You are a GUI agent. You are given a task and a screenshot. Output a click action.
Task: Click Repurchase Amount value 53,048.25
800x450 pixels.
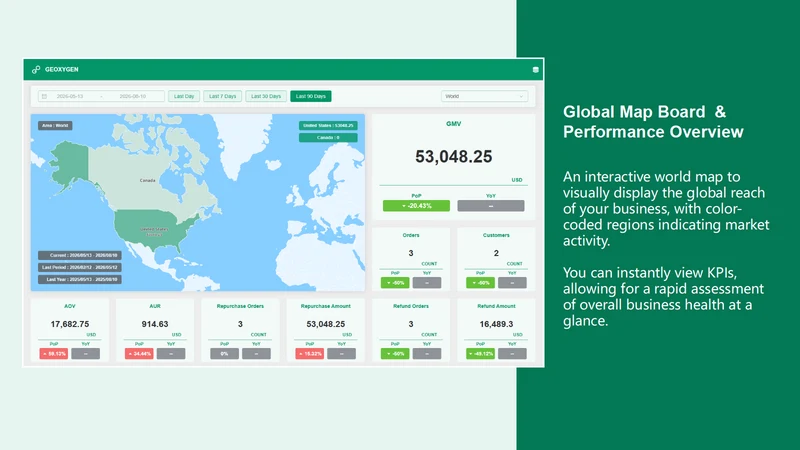click(326, 324)
